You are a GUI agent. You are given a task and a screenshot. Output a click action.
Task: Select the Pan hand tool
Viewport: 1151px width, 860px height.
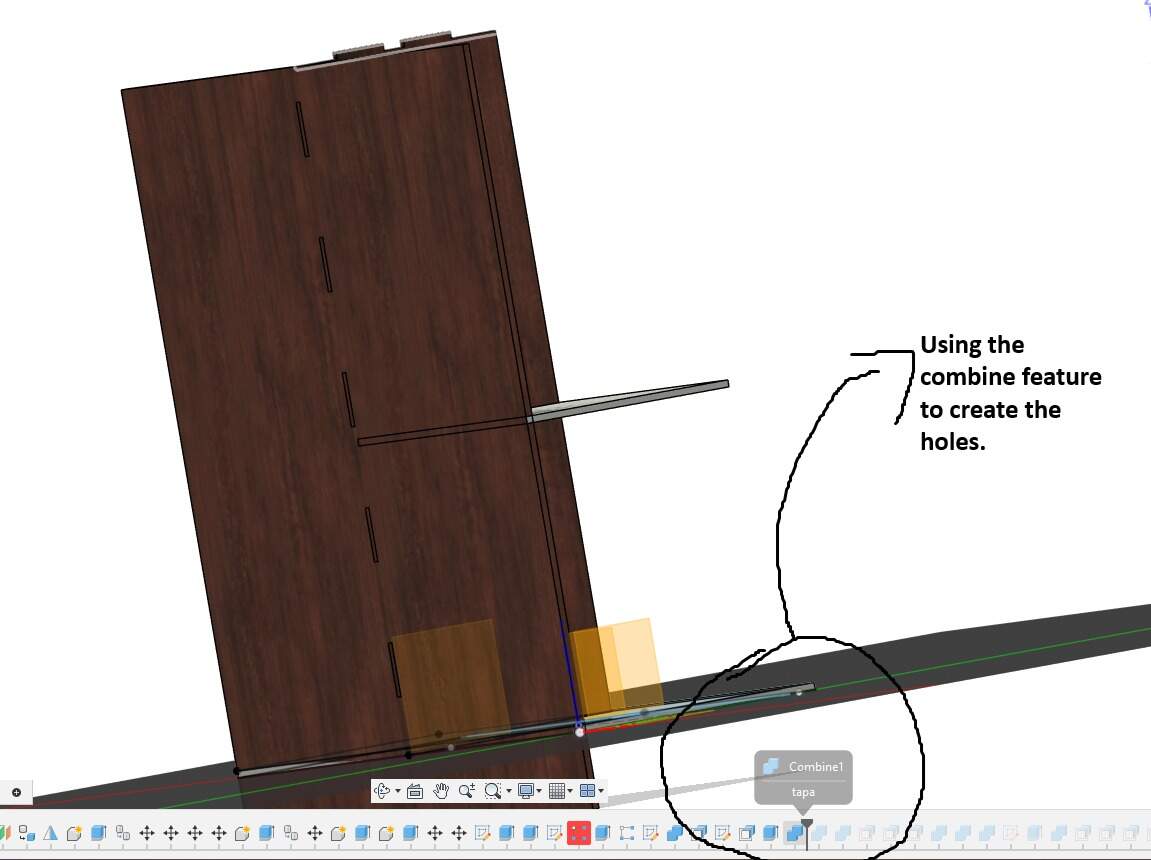[441, 790]
